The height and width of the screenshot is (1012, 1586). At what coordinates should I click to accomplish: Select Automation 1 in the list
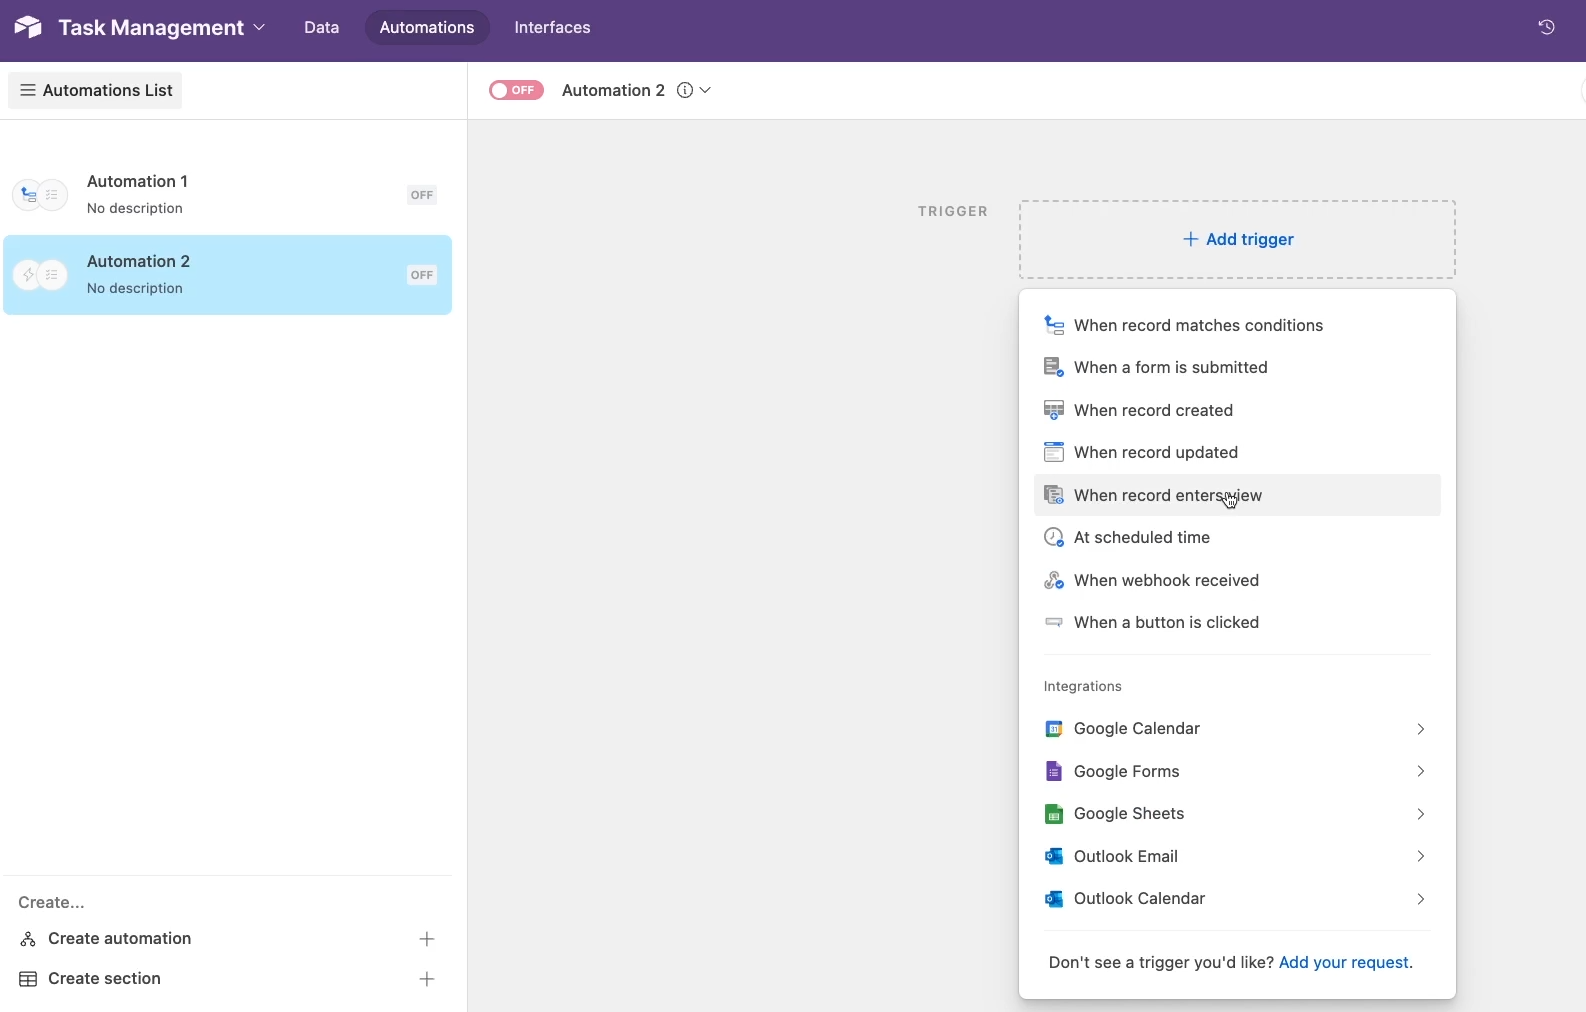coord(227,195)
